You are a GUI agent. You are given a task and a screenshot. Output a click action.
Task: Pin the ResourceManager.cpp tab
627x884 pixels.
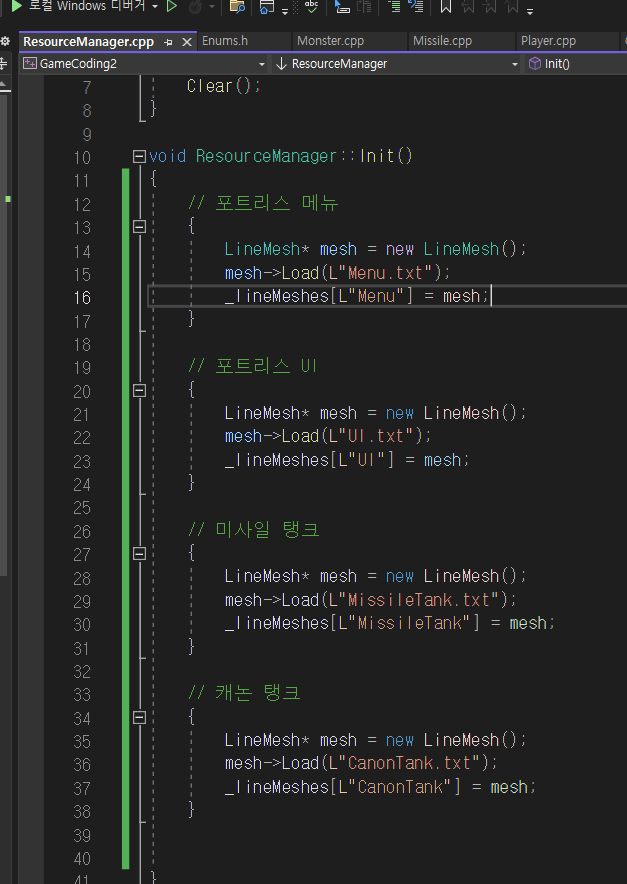tap(168, 42)
